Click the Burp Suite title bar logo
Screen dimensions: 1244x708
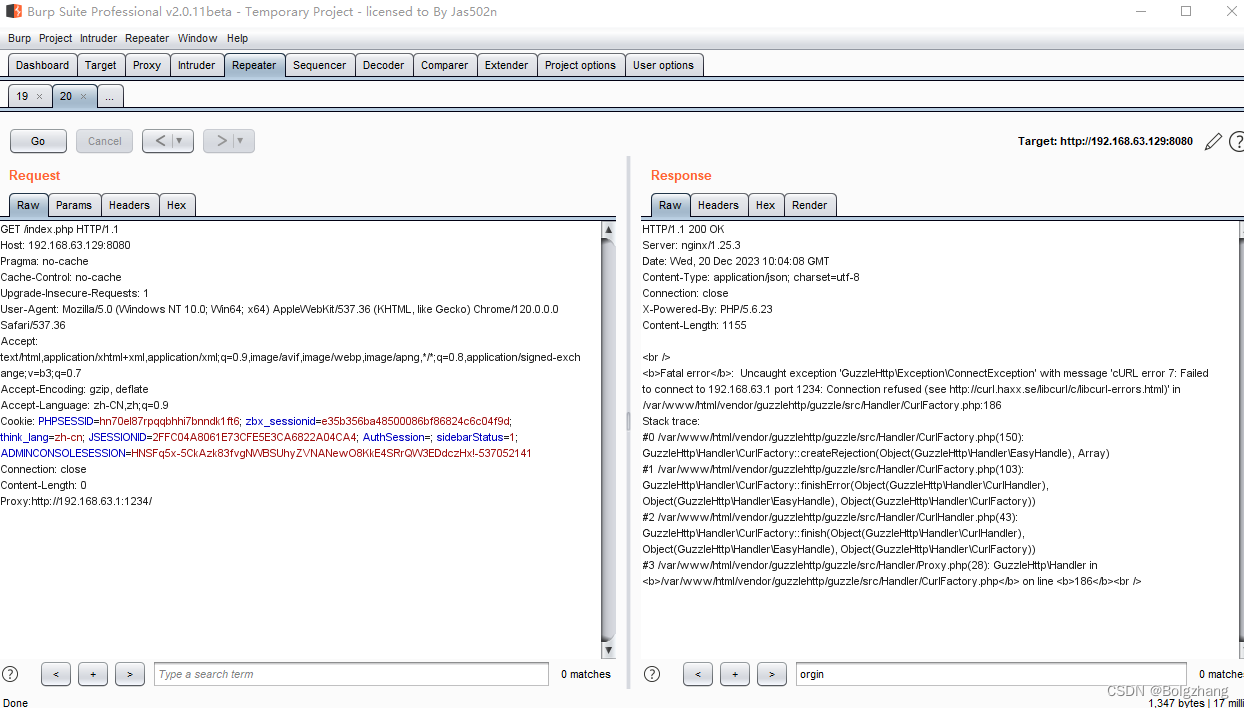16,12
